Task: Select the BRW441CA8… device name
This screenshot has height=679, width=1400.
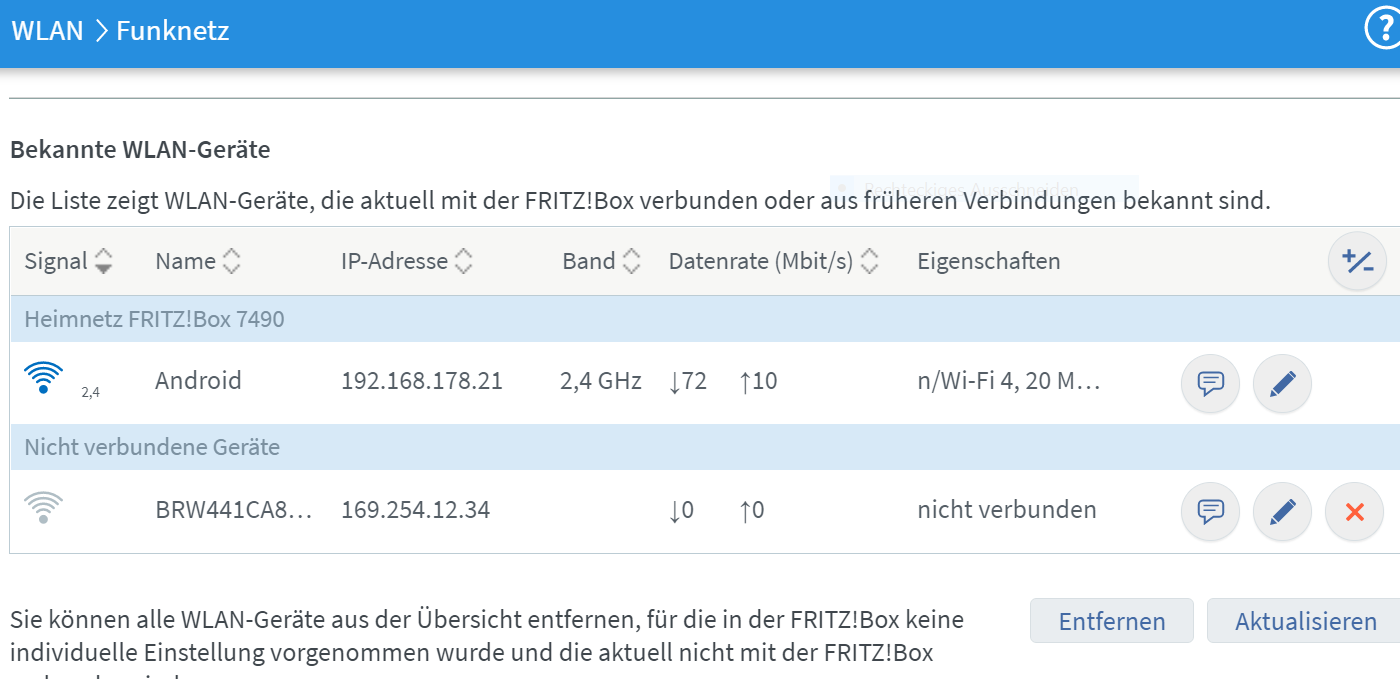Action: coord(234,510)
